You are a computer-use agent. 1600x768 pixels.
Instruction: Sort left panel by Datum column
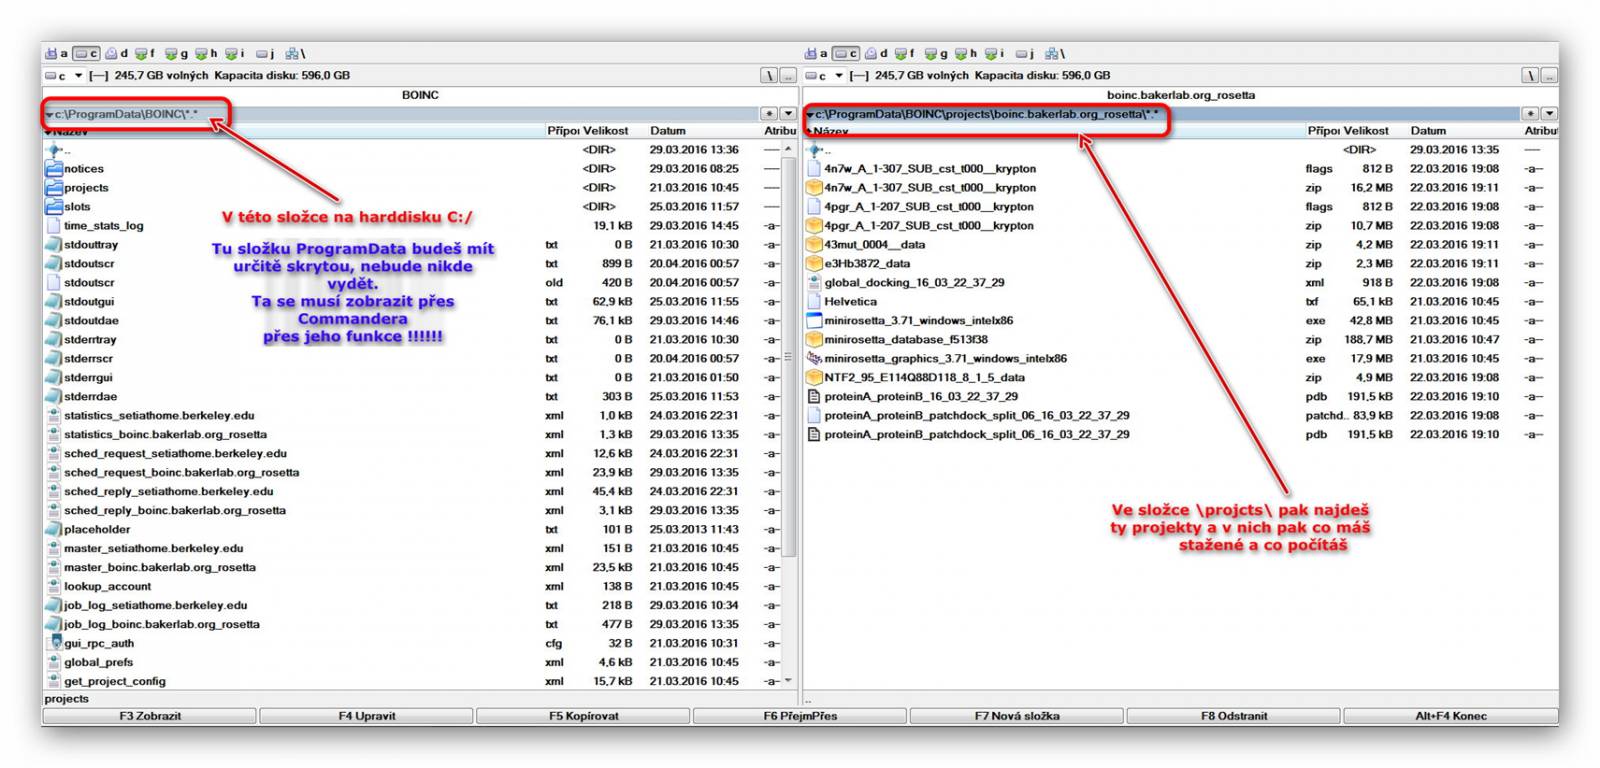pyautogui.click(x=668, y=131)
